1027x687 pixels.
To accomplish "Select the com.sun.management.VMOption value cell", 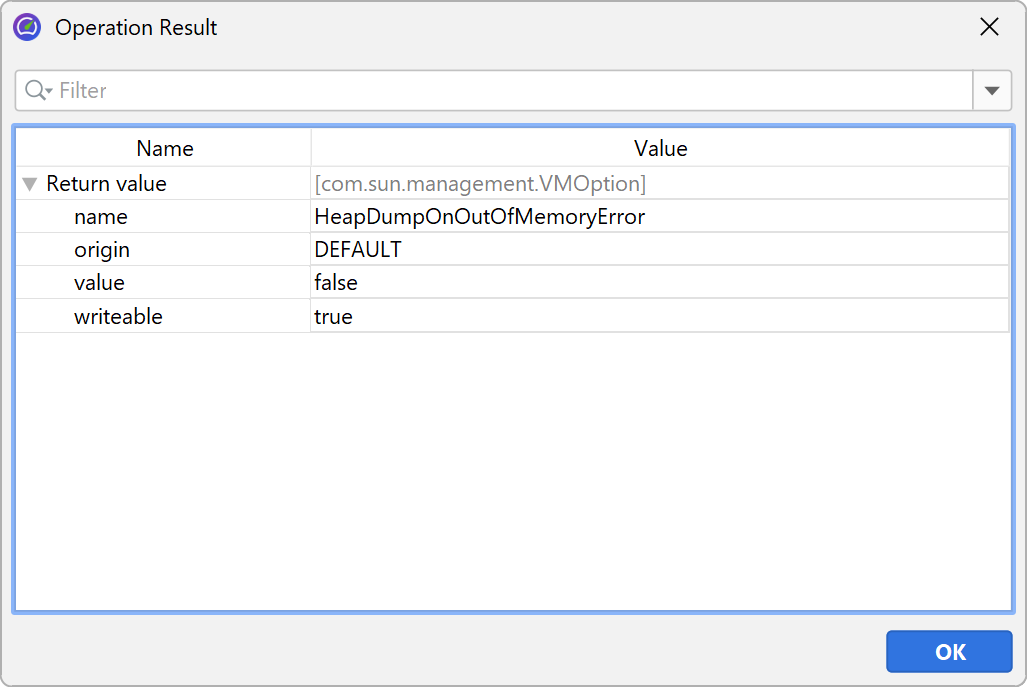I will click(x=480, y=184).
